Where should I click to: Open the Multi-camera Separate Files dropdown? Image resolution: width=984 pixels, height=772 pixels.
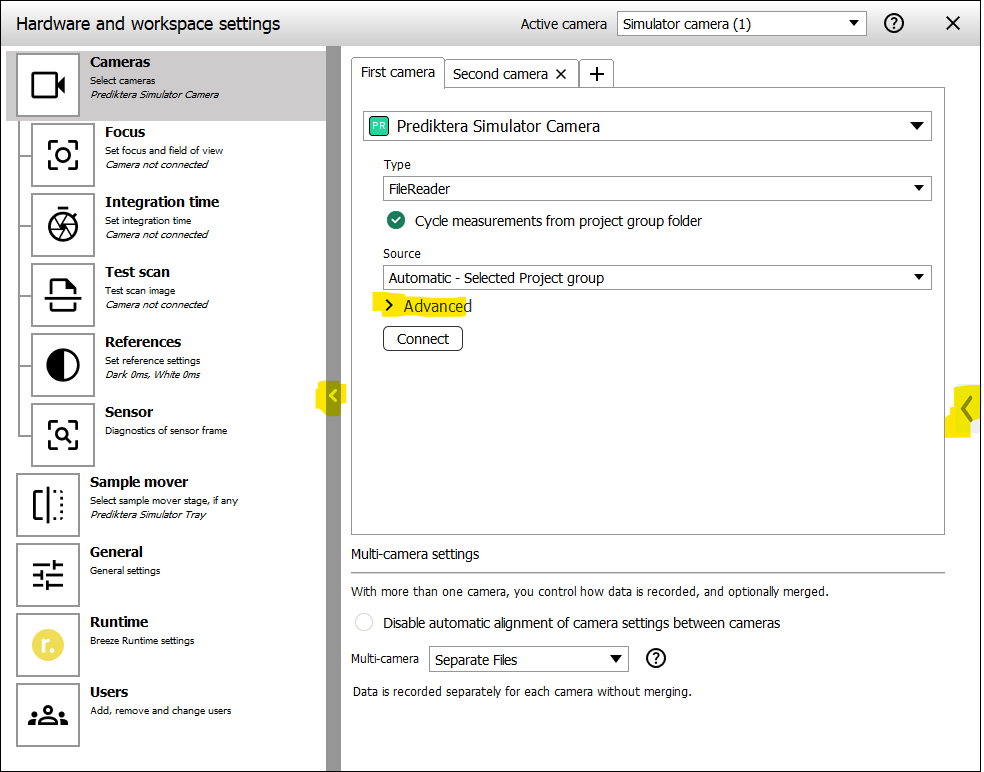click(x=528, y=659)
